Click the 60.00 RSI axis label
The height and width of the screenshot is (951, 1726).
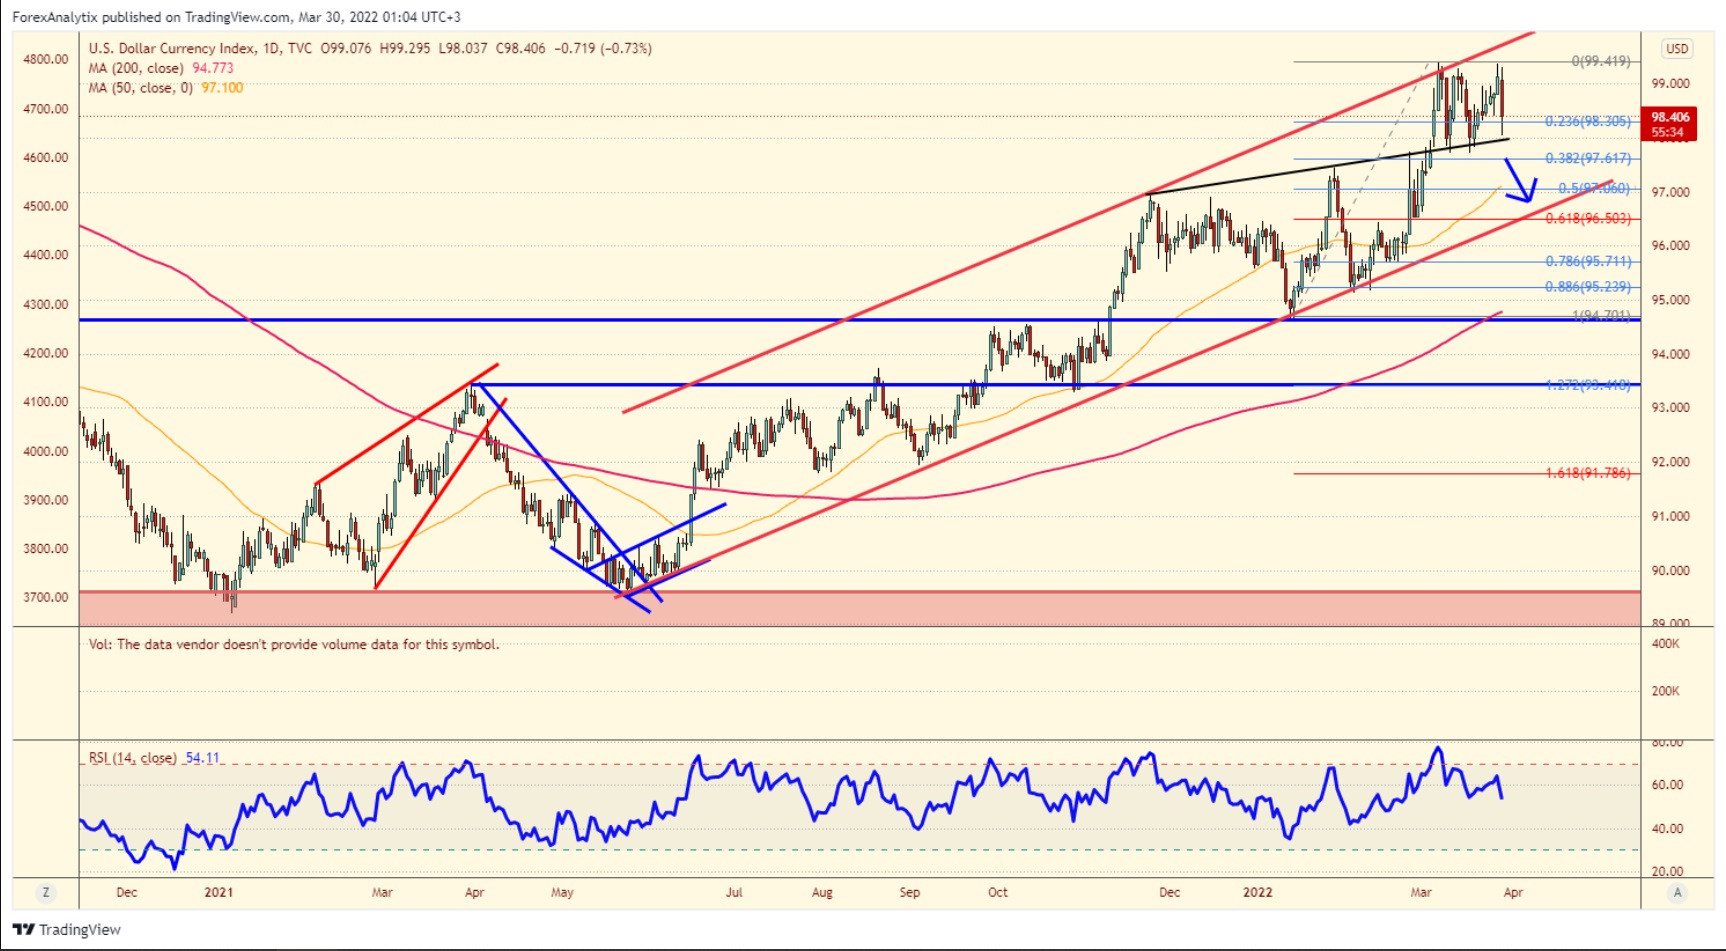pos(1668,785)
